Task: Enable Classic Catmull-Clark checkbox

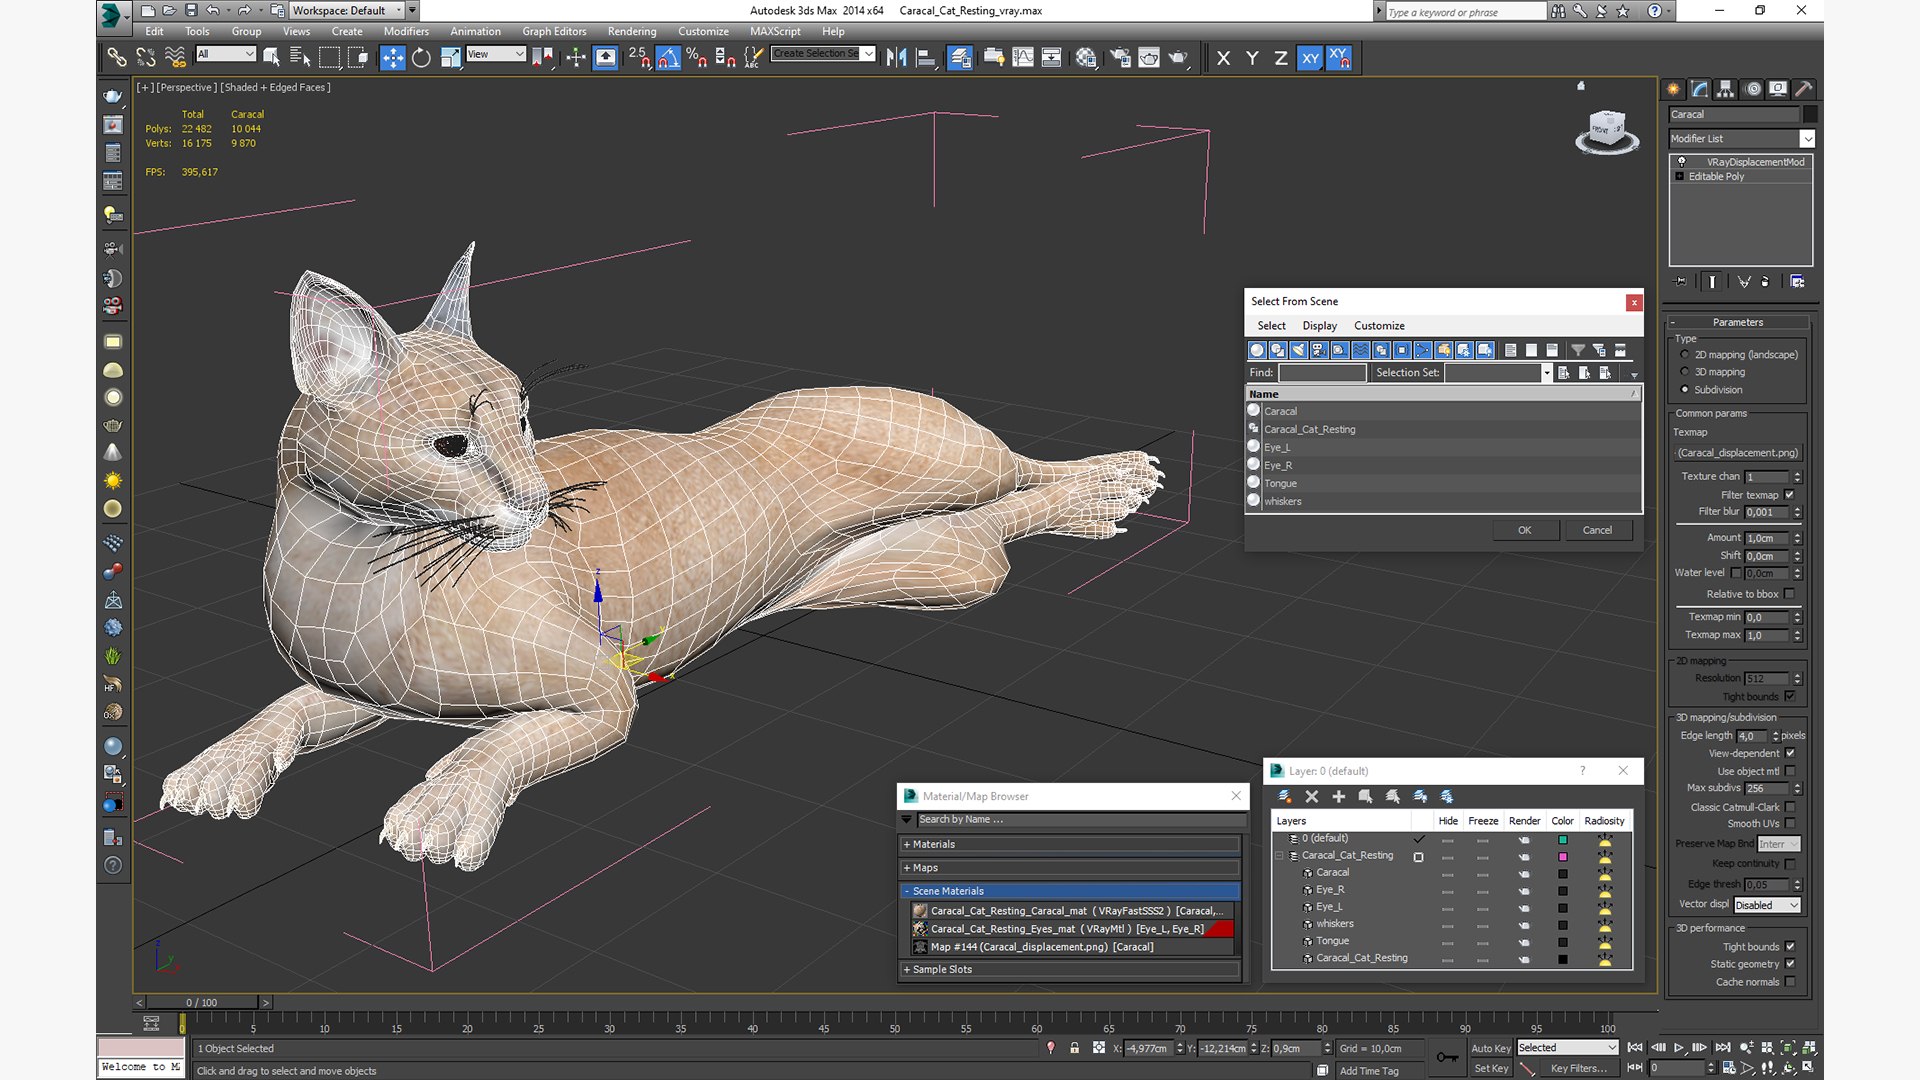Action: pyautogui.click(x=1790, y=807)
